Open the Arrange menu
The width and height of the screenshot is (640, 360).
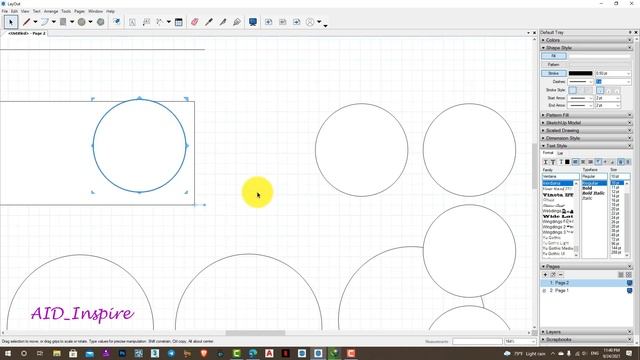click(x=51, y=11)
